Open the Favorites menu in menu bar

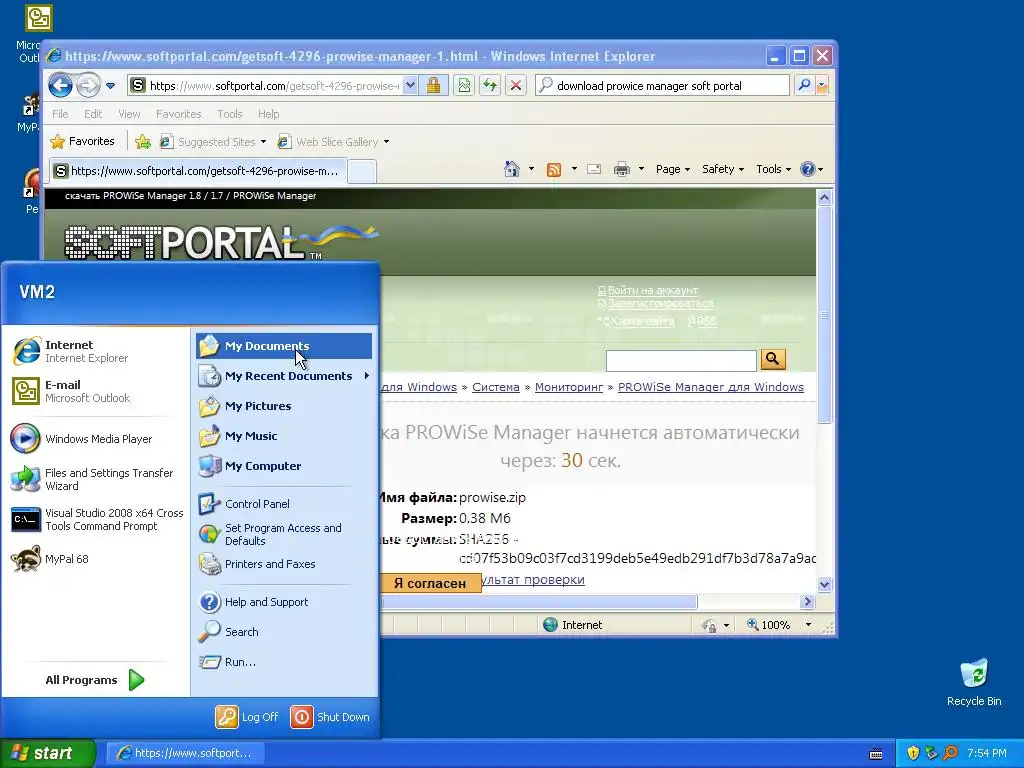coord(178,114)
